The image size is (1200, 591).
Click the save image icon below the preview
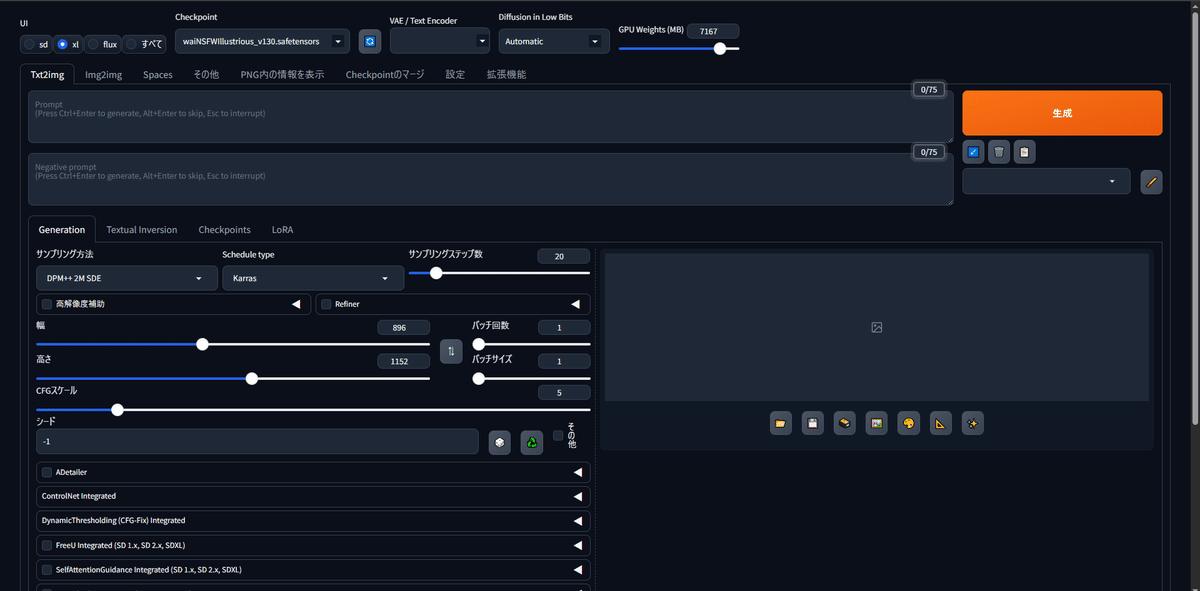812,423
